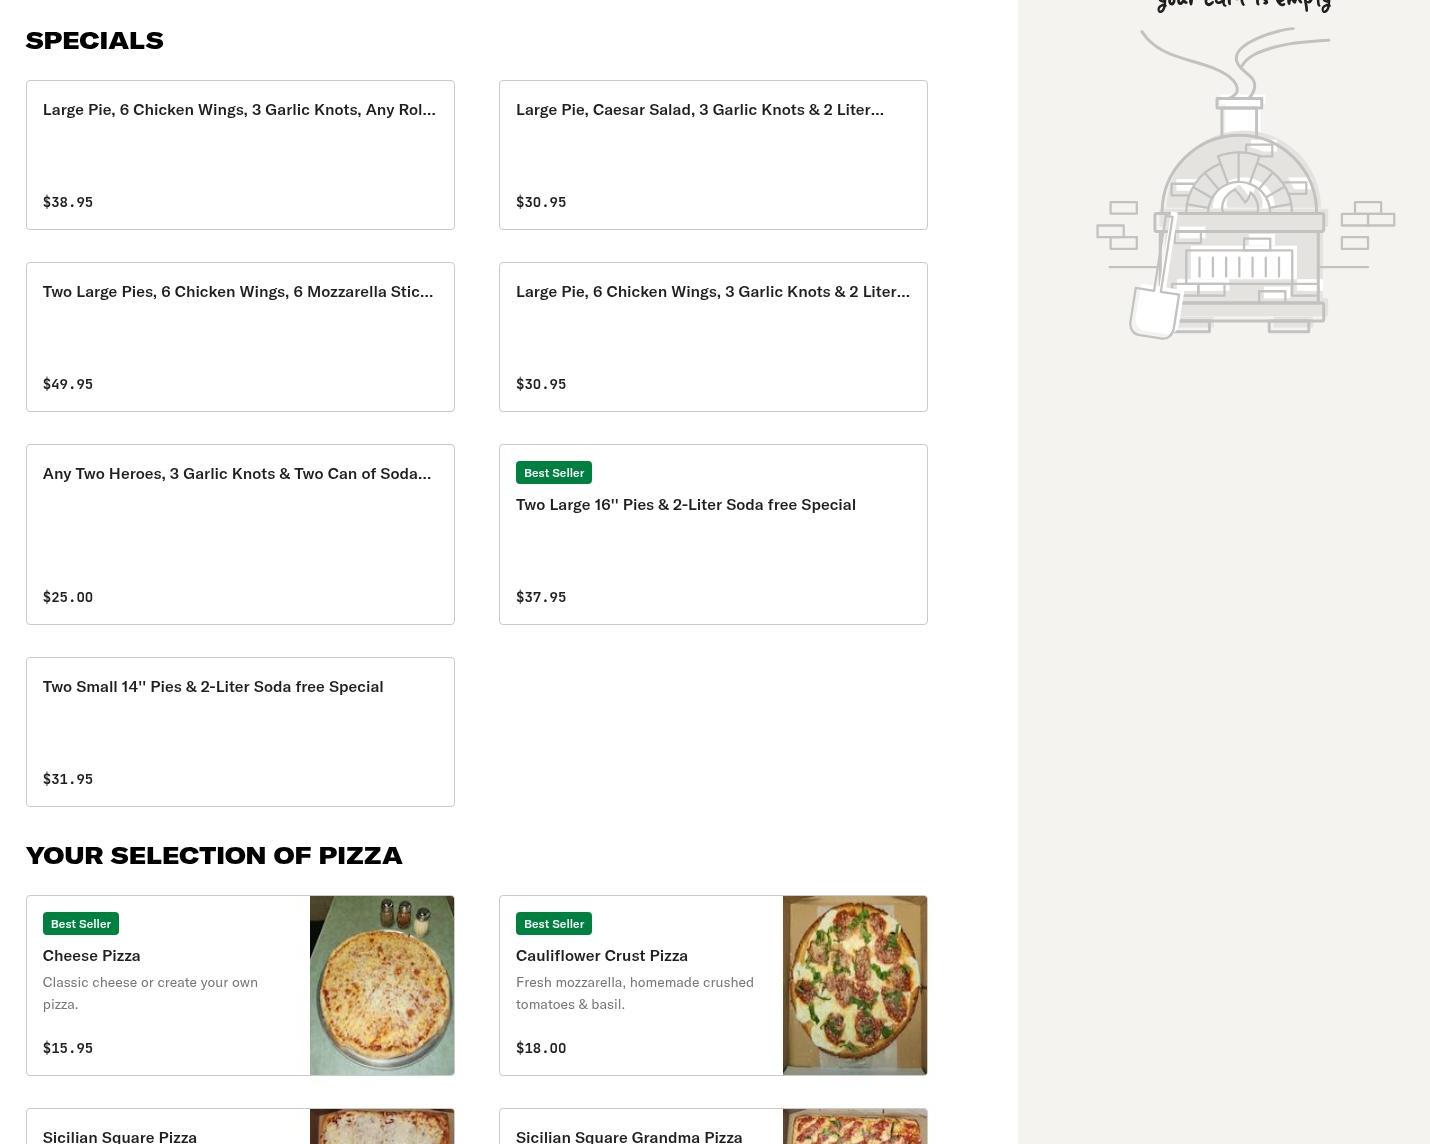Viewport: 1430px width, 1144px height.
Task: Open Two Large 16'' Pies special
Action: [x=713, y=534]
